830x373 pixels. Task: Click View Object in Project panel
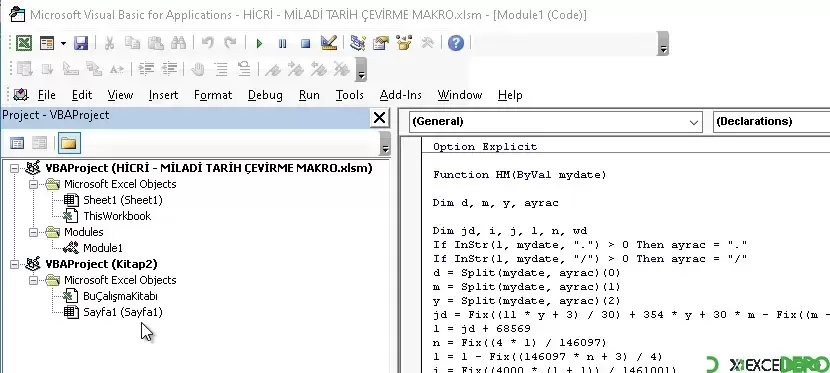click(x=40, y=143)
